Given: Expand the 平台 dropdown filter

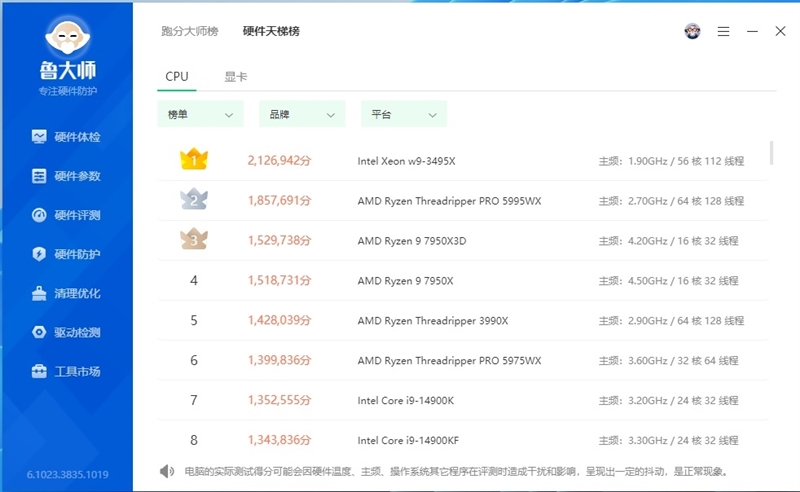Looking at the screenshot, I should coord(404,114).
